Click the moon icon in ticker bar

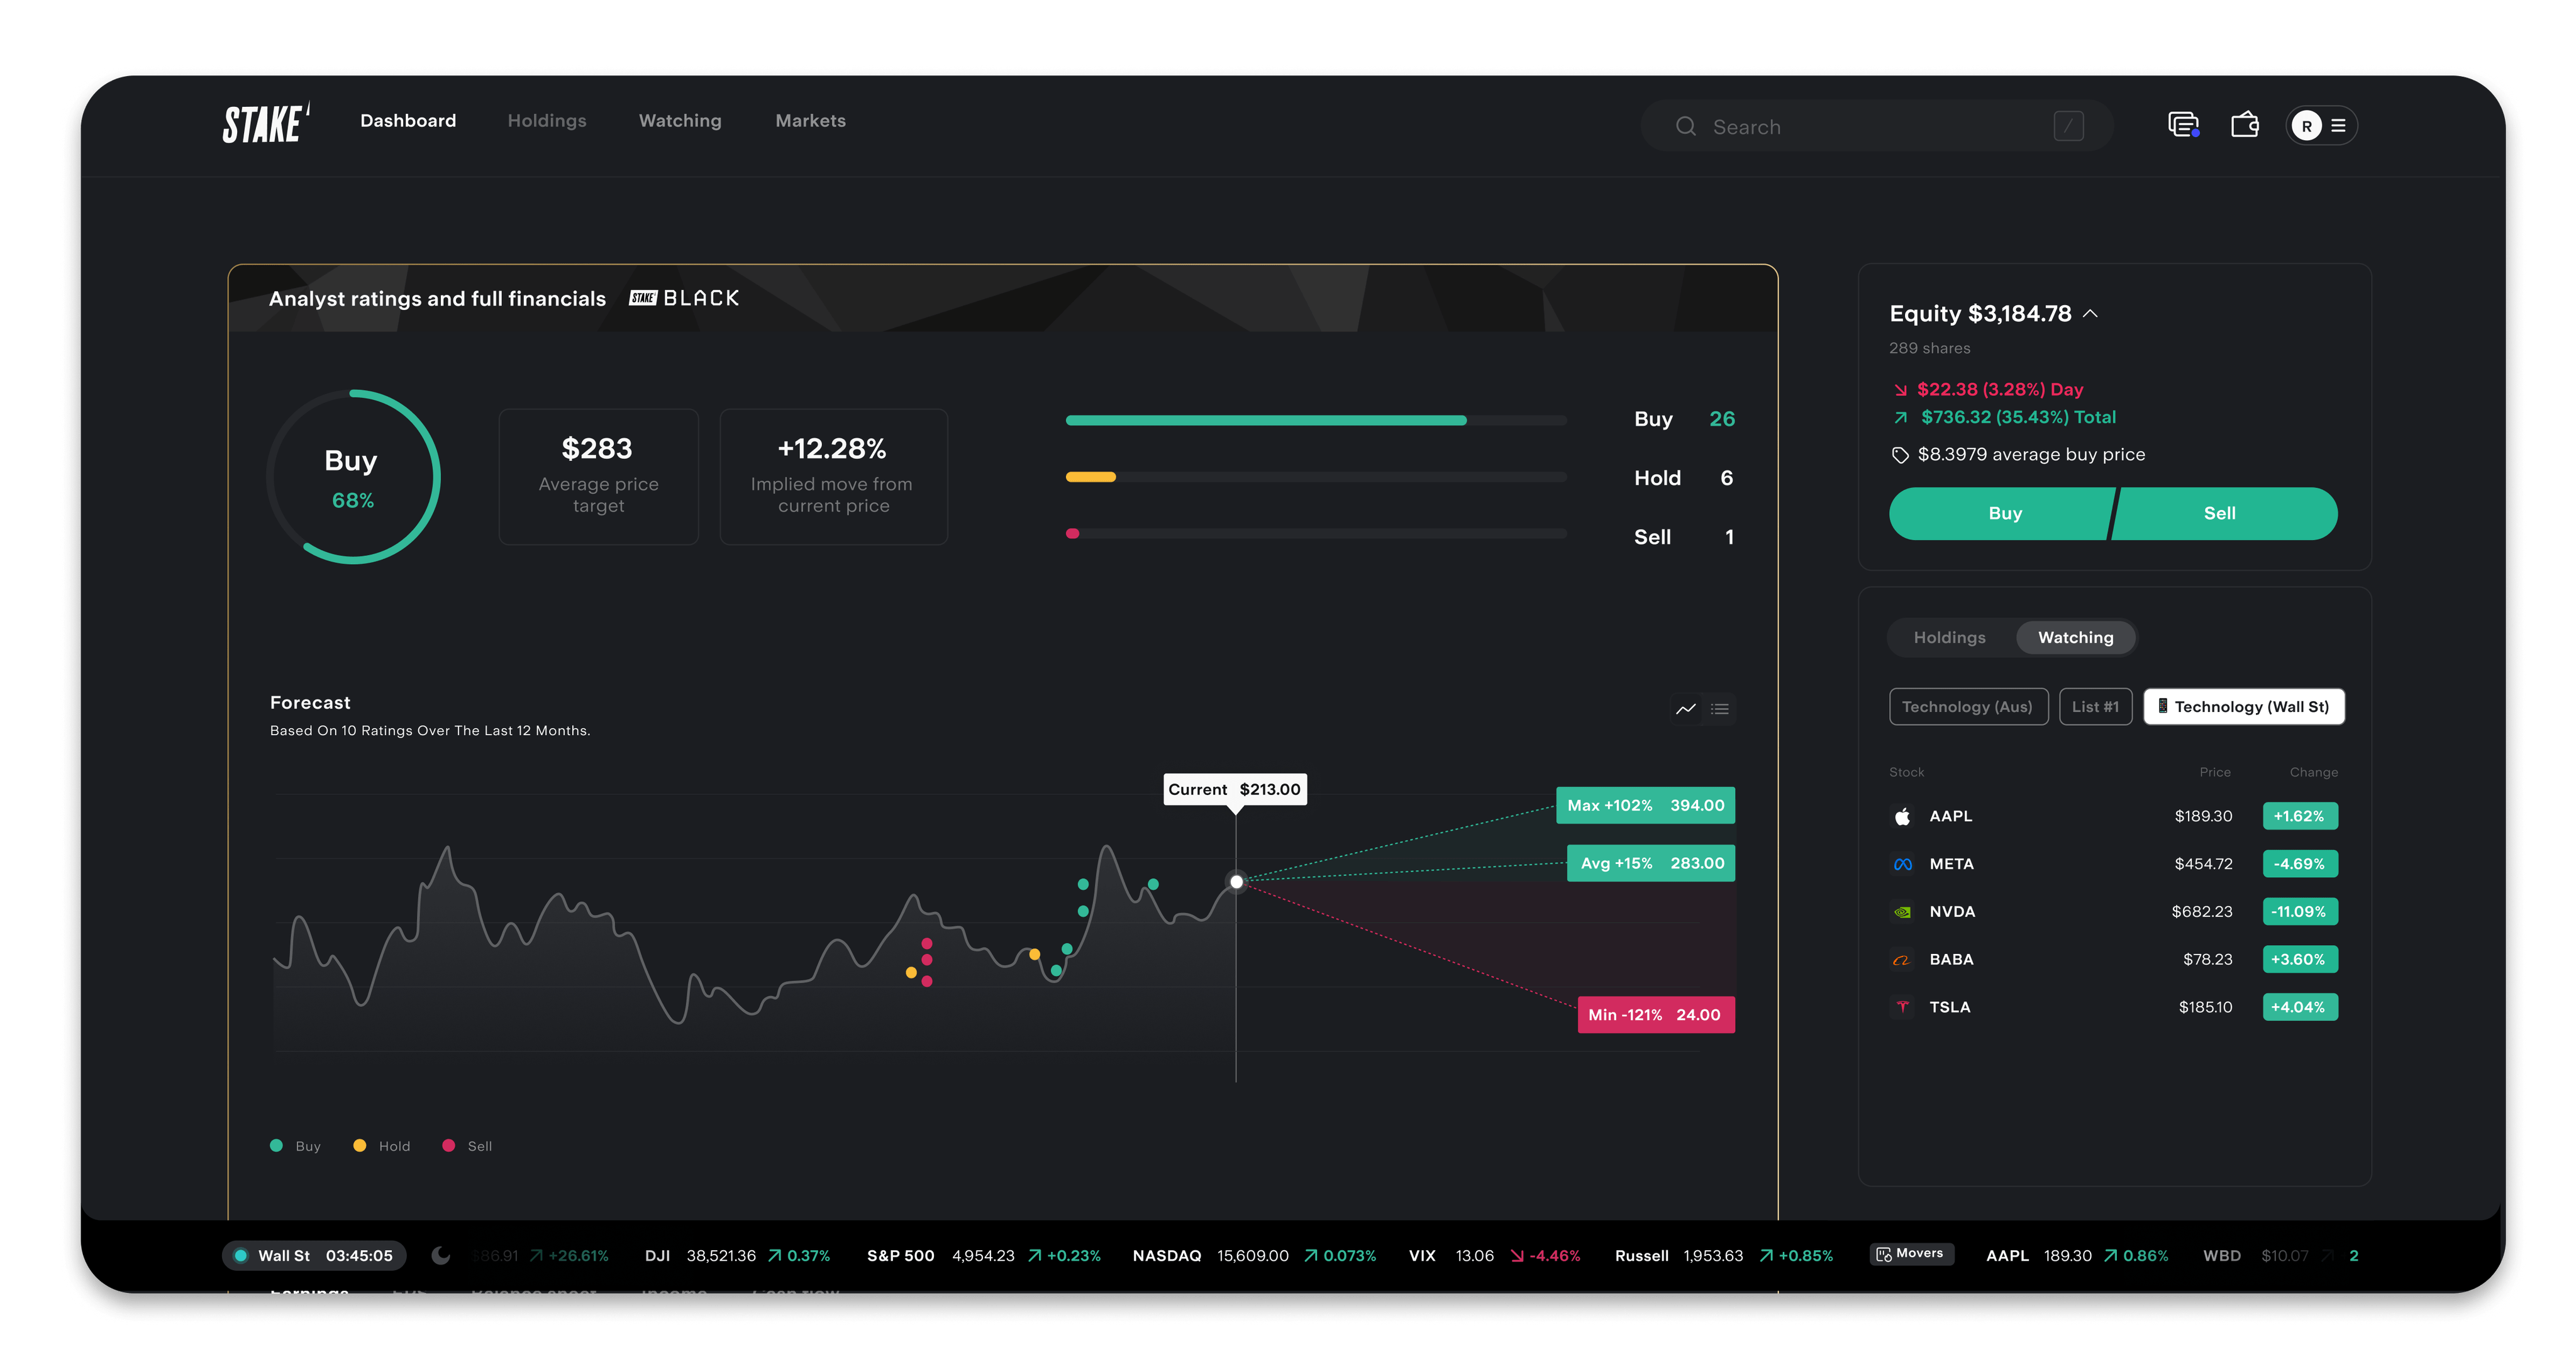[440, 1255]
